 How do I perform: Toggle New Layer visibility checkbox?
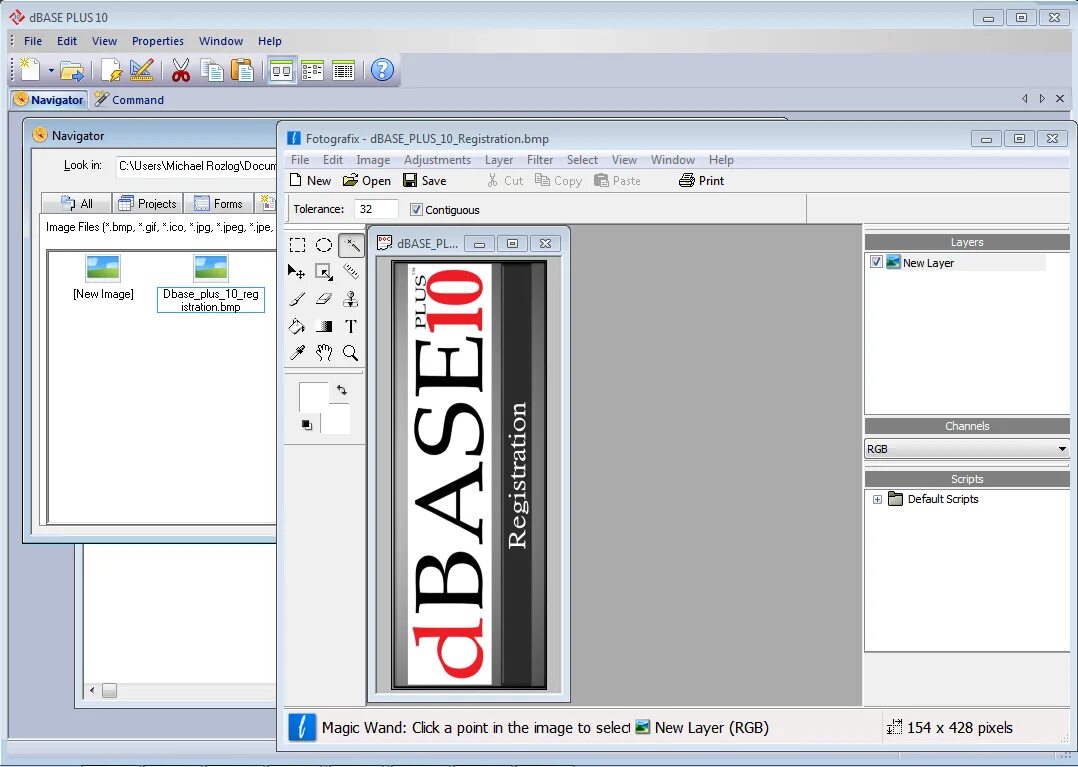(876, 262)
